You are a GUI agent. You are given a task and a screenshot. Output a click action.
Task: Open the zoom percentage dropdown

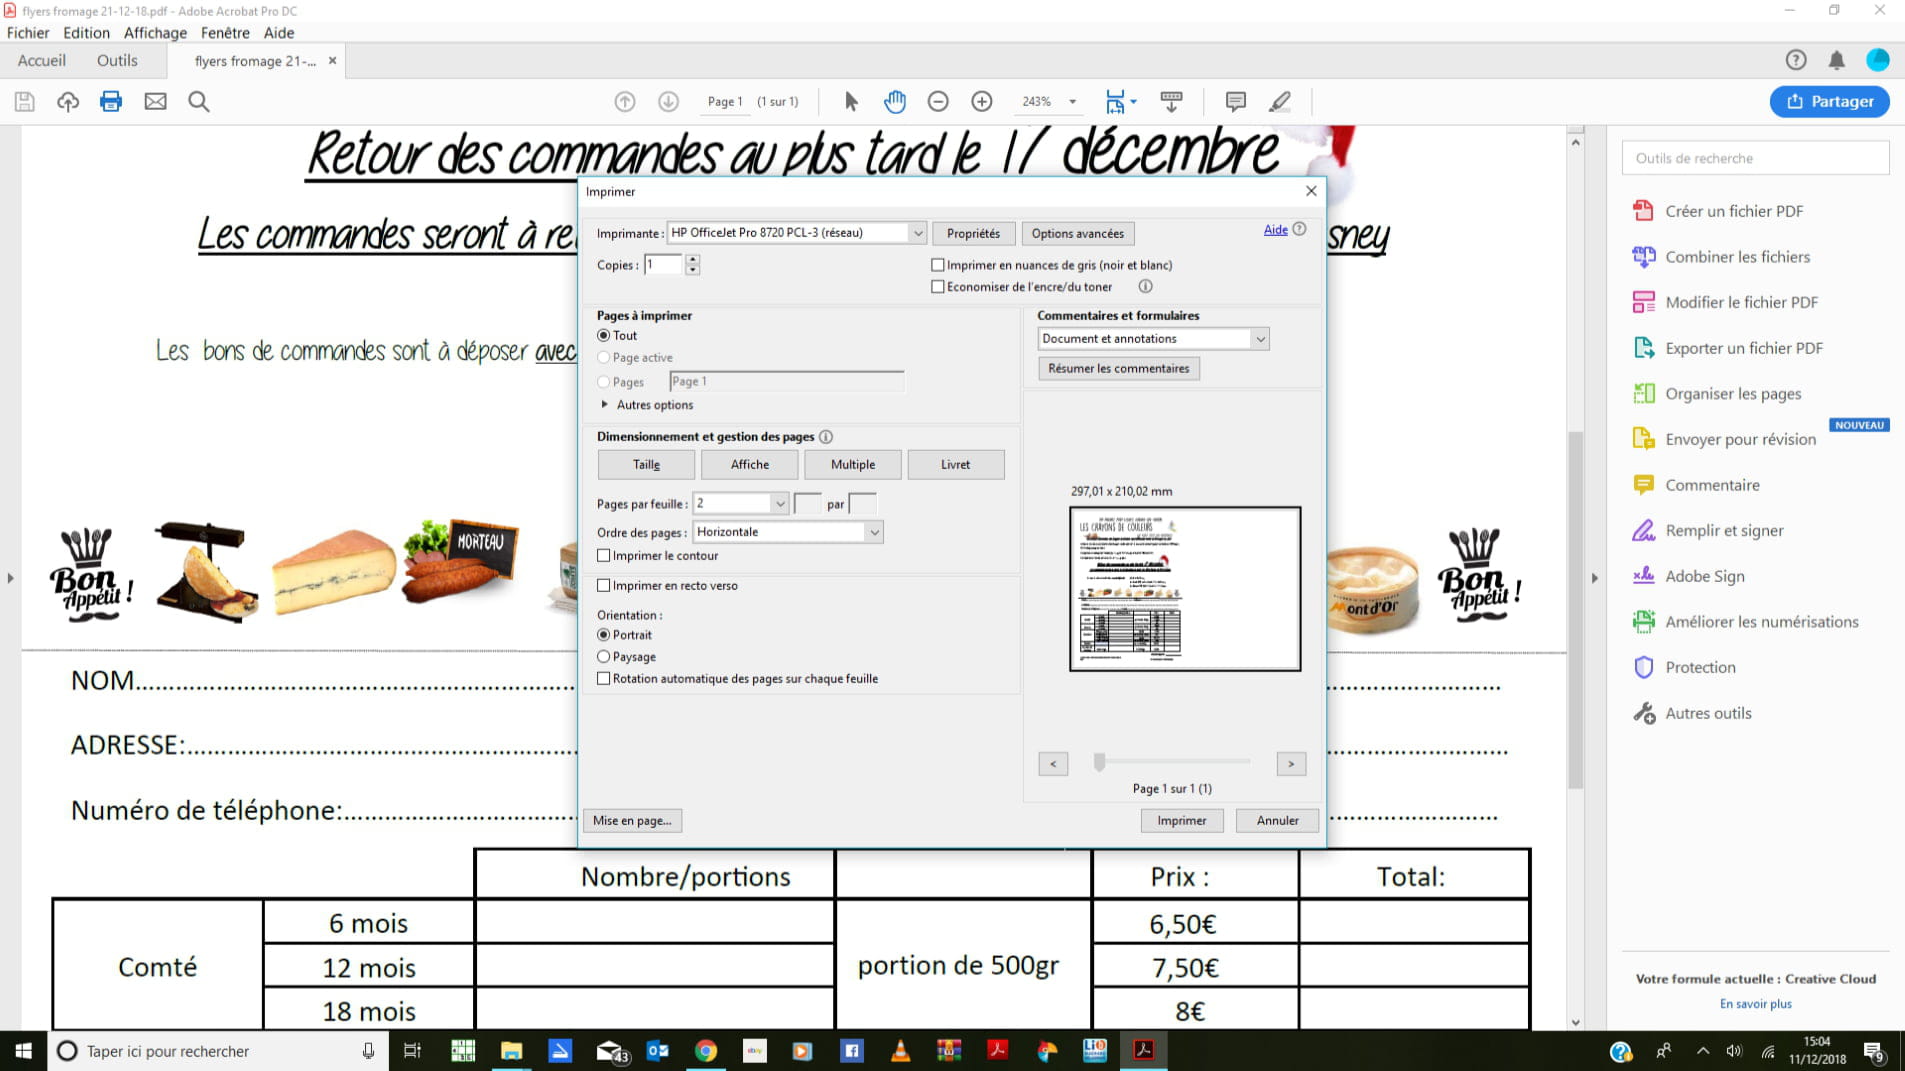click(1073, 101)
